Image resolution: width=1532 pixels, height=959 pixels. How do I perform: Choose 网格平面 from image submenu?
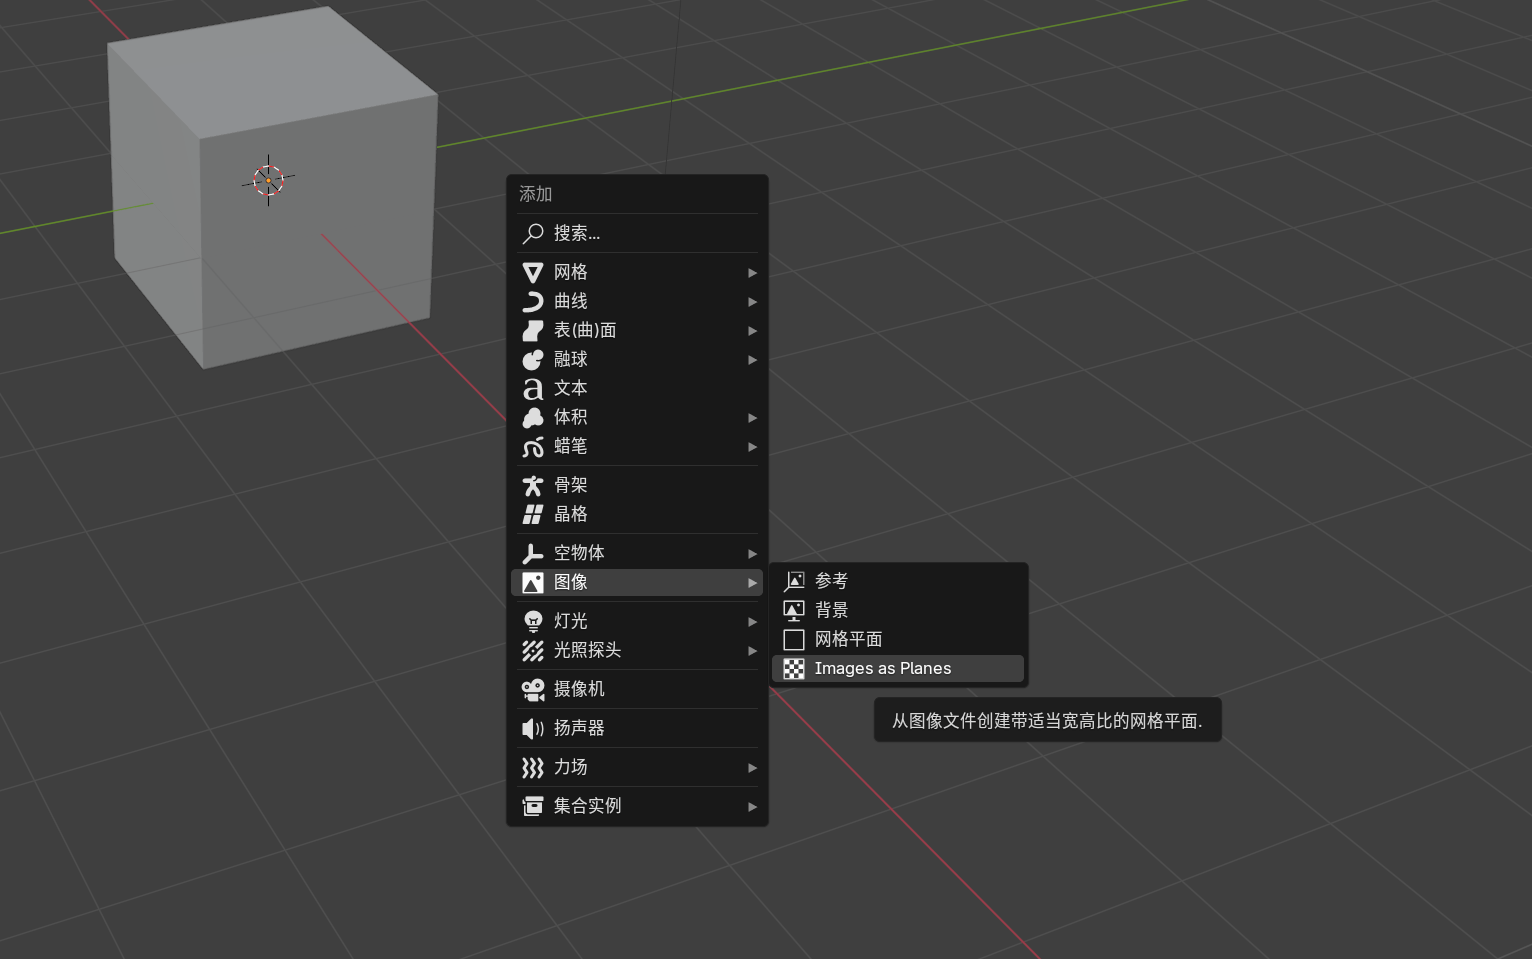848,639
